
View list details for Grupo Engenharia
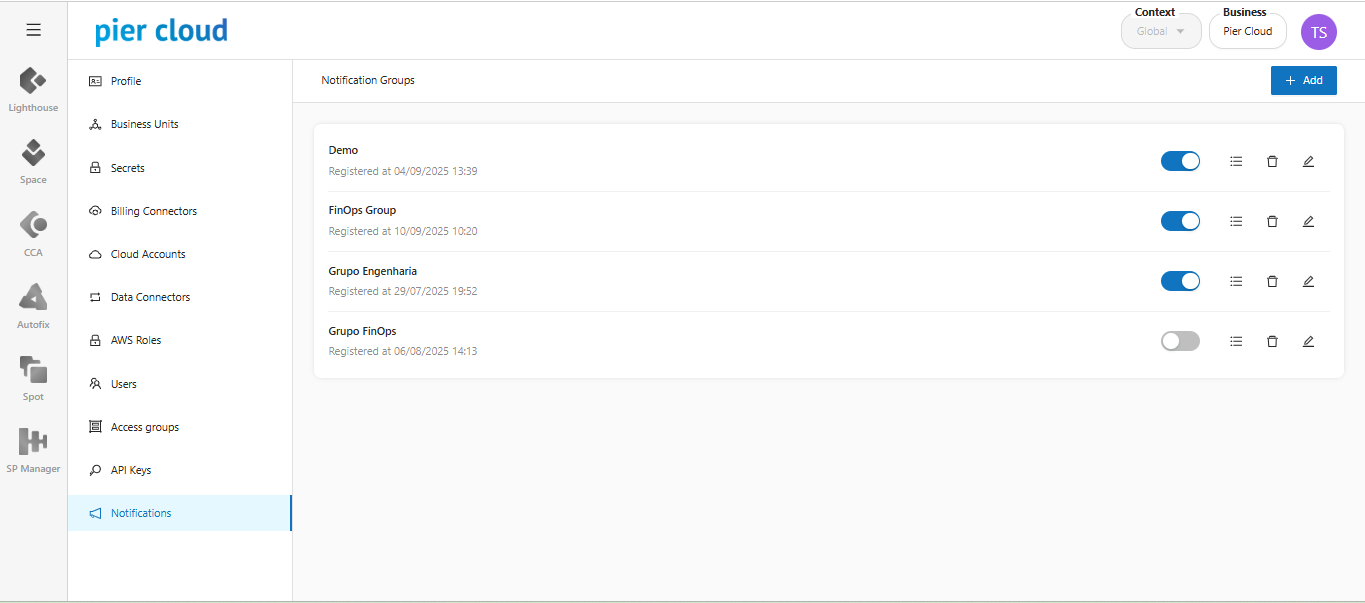(1236, 281)
